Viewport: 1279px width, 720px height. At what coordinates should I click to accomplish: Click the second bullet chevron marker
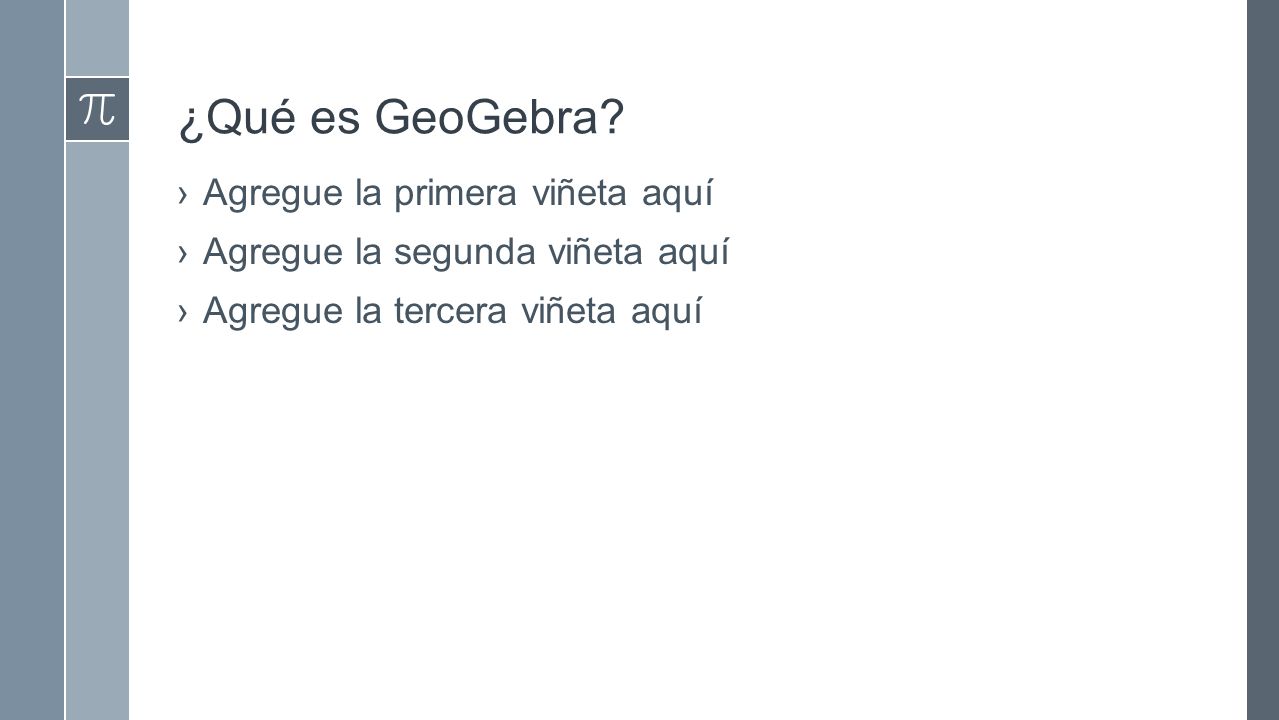[182, 254]
